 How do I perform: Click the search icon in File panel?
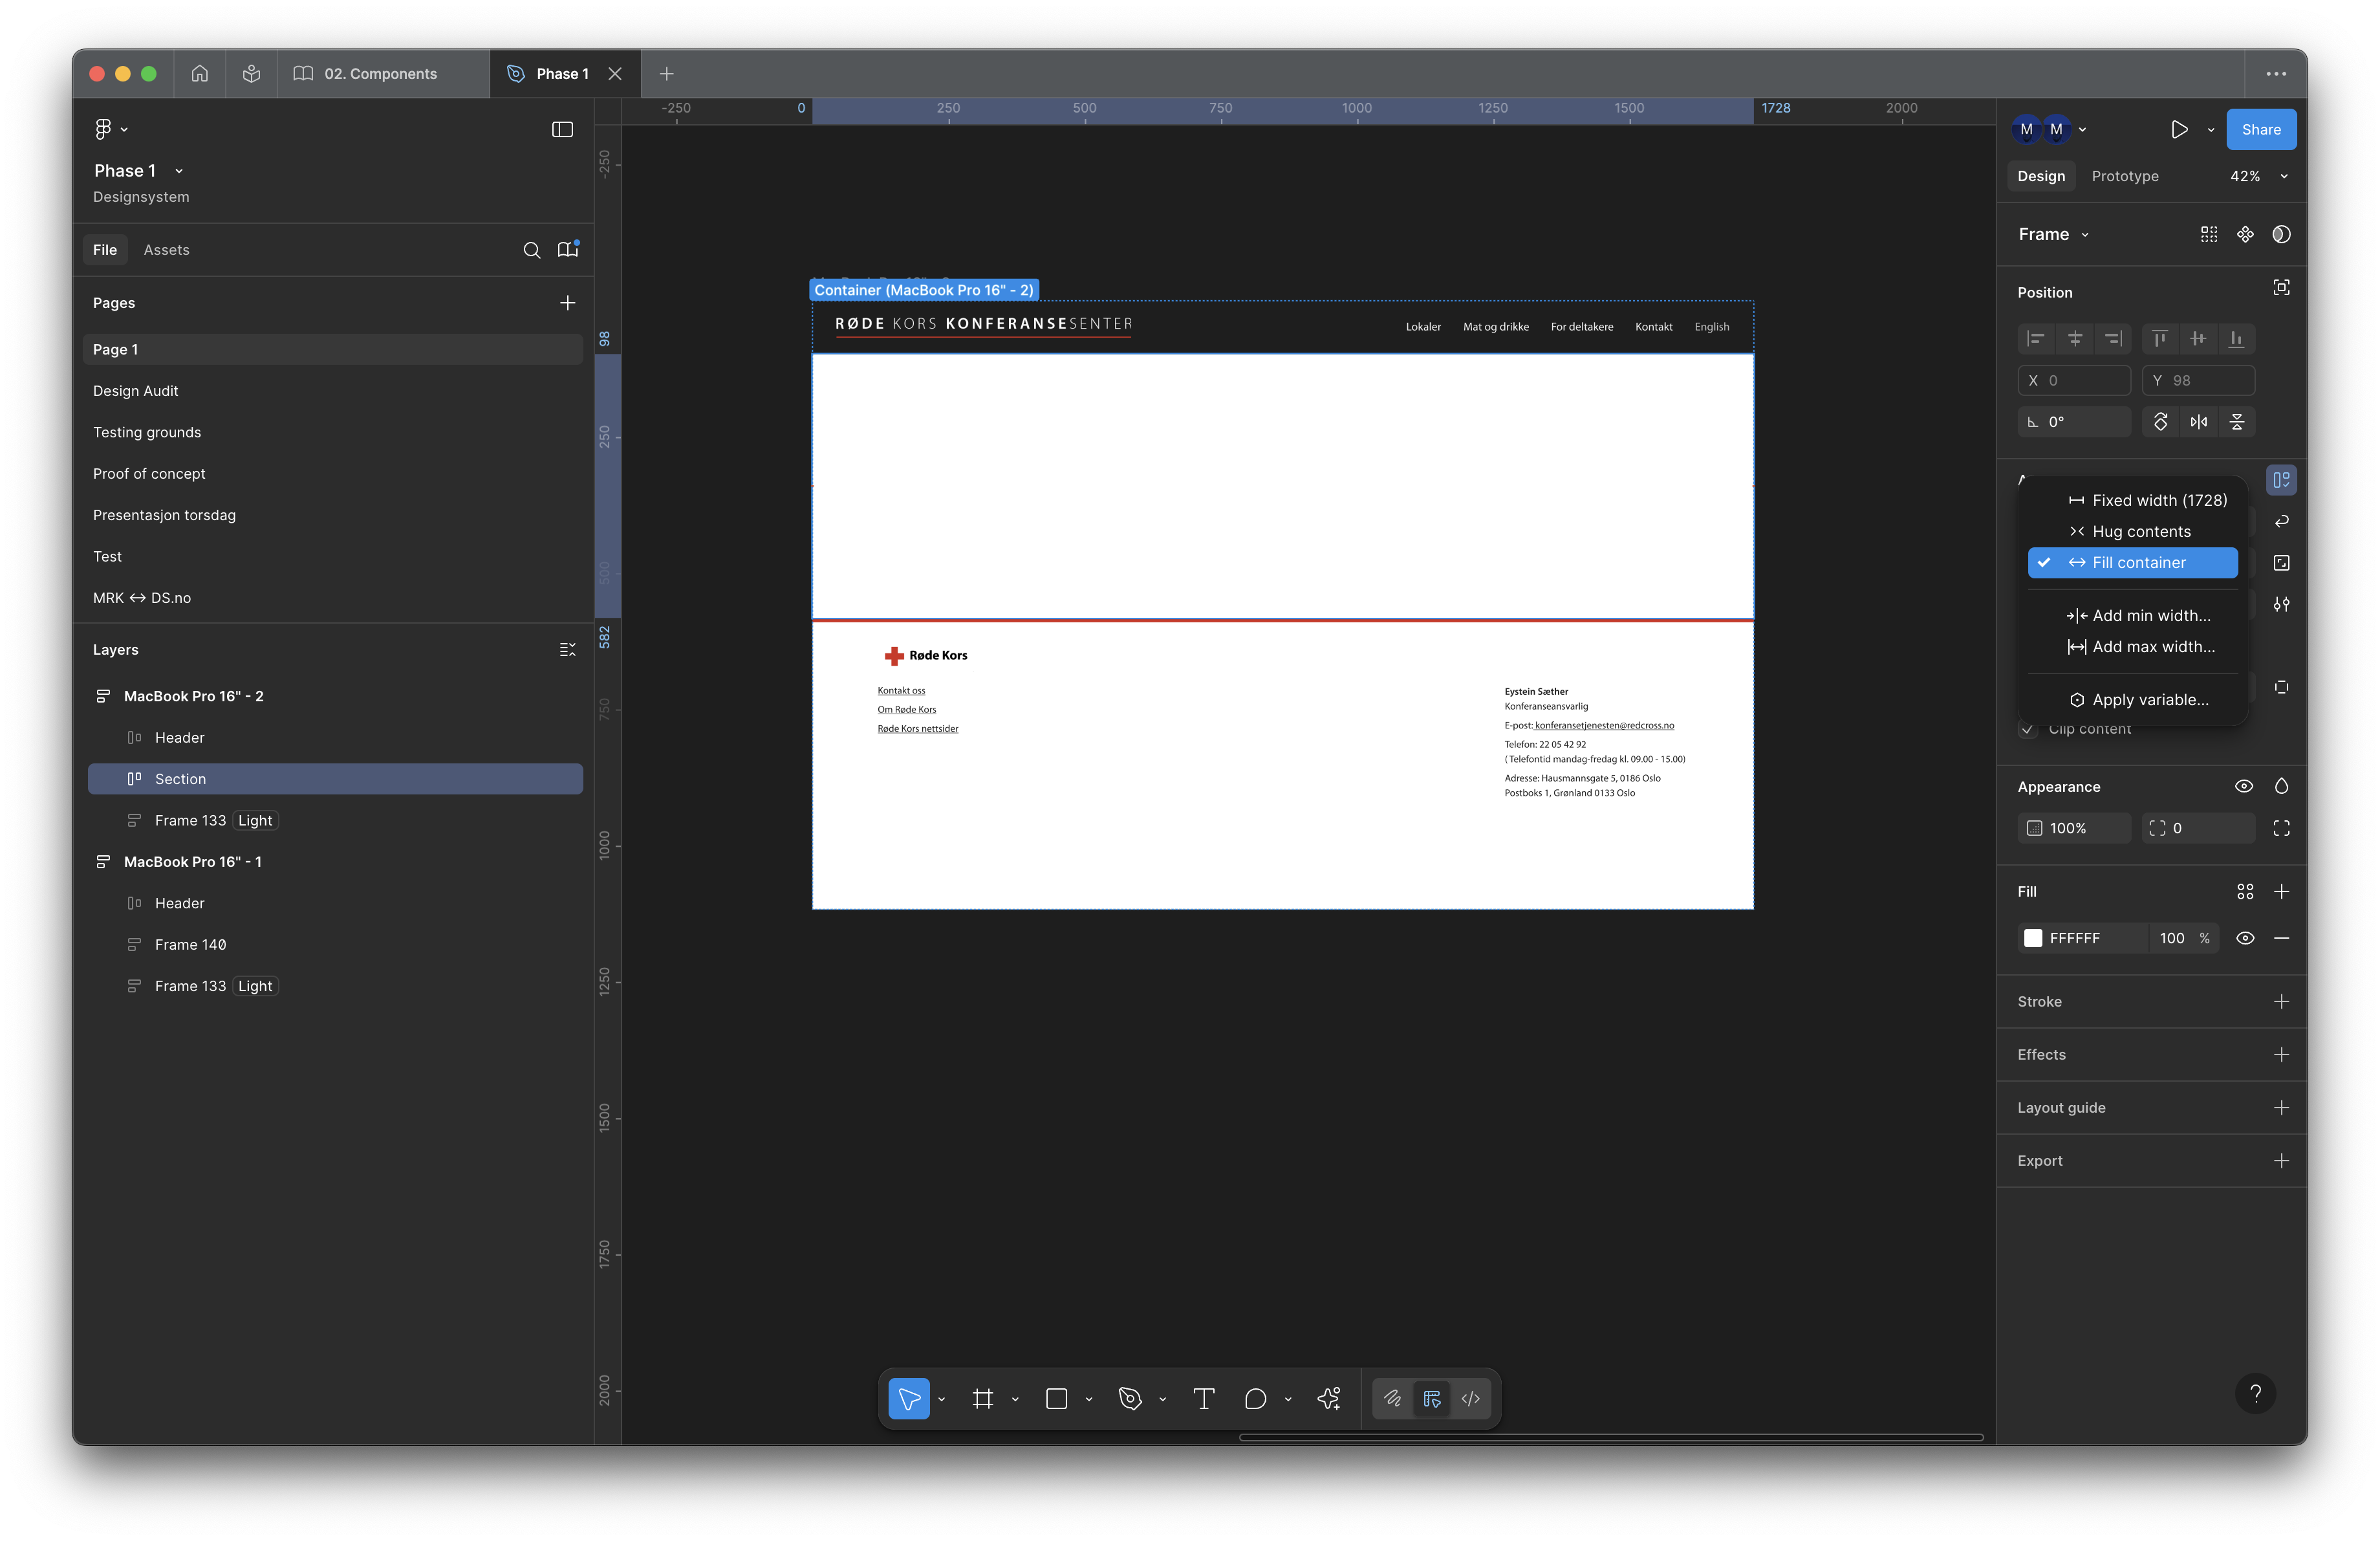[532, 250]
